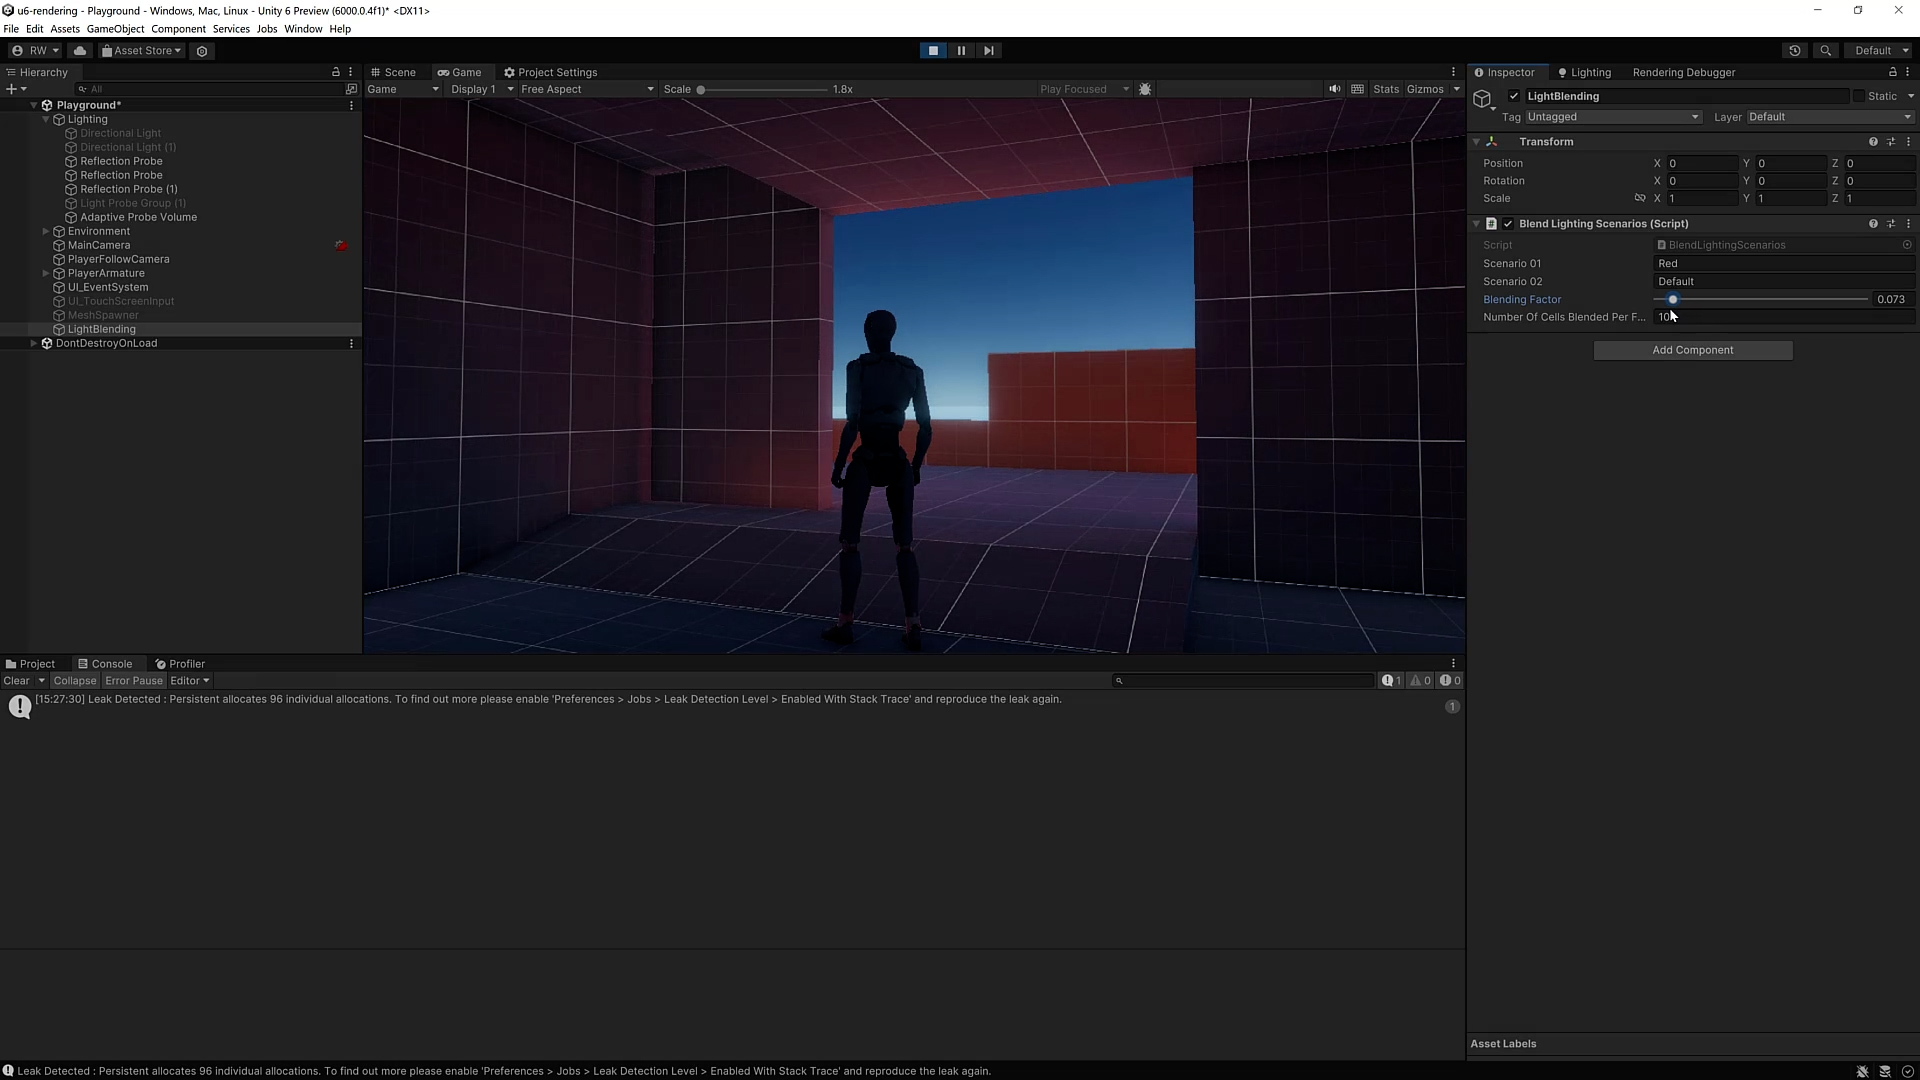Screen dimensions: 1920x1080
Task: Click the global search magnifier icon
Action: pyautogui.click(x=1826, y=51)
